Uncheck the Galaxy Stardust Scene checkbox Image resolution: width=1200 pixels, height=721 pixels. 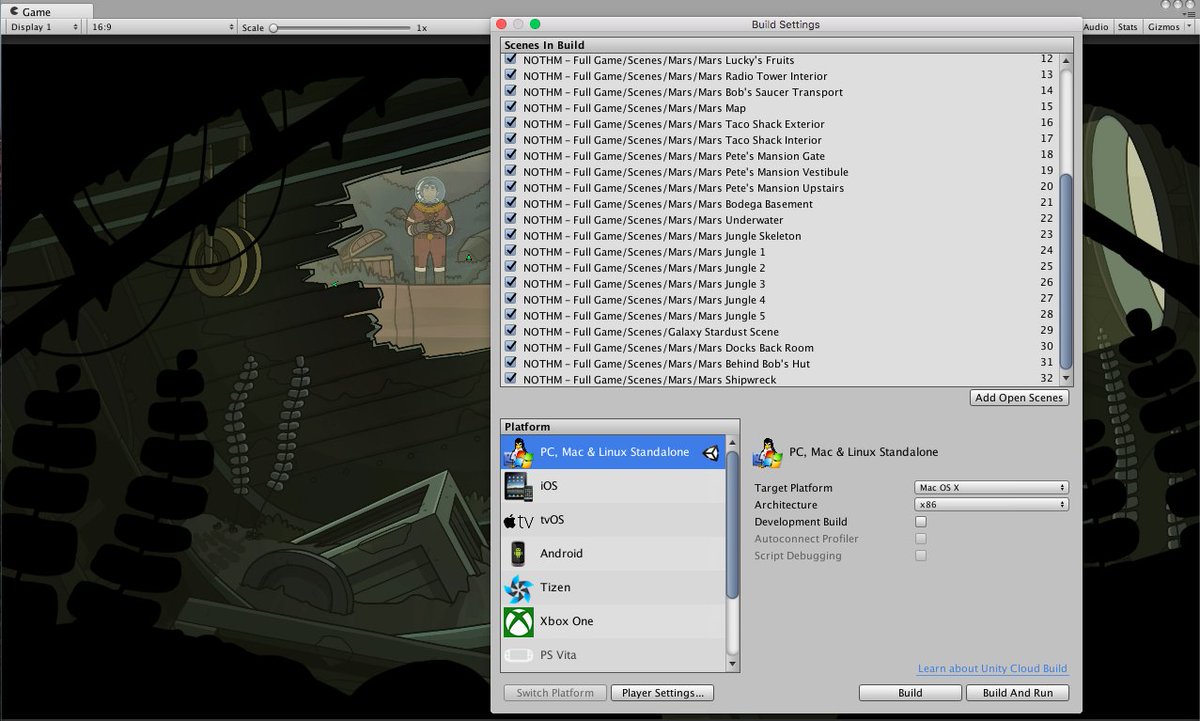point(511,332)
